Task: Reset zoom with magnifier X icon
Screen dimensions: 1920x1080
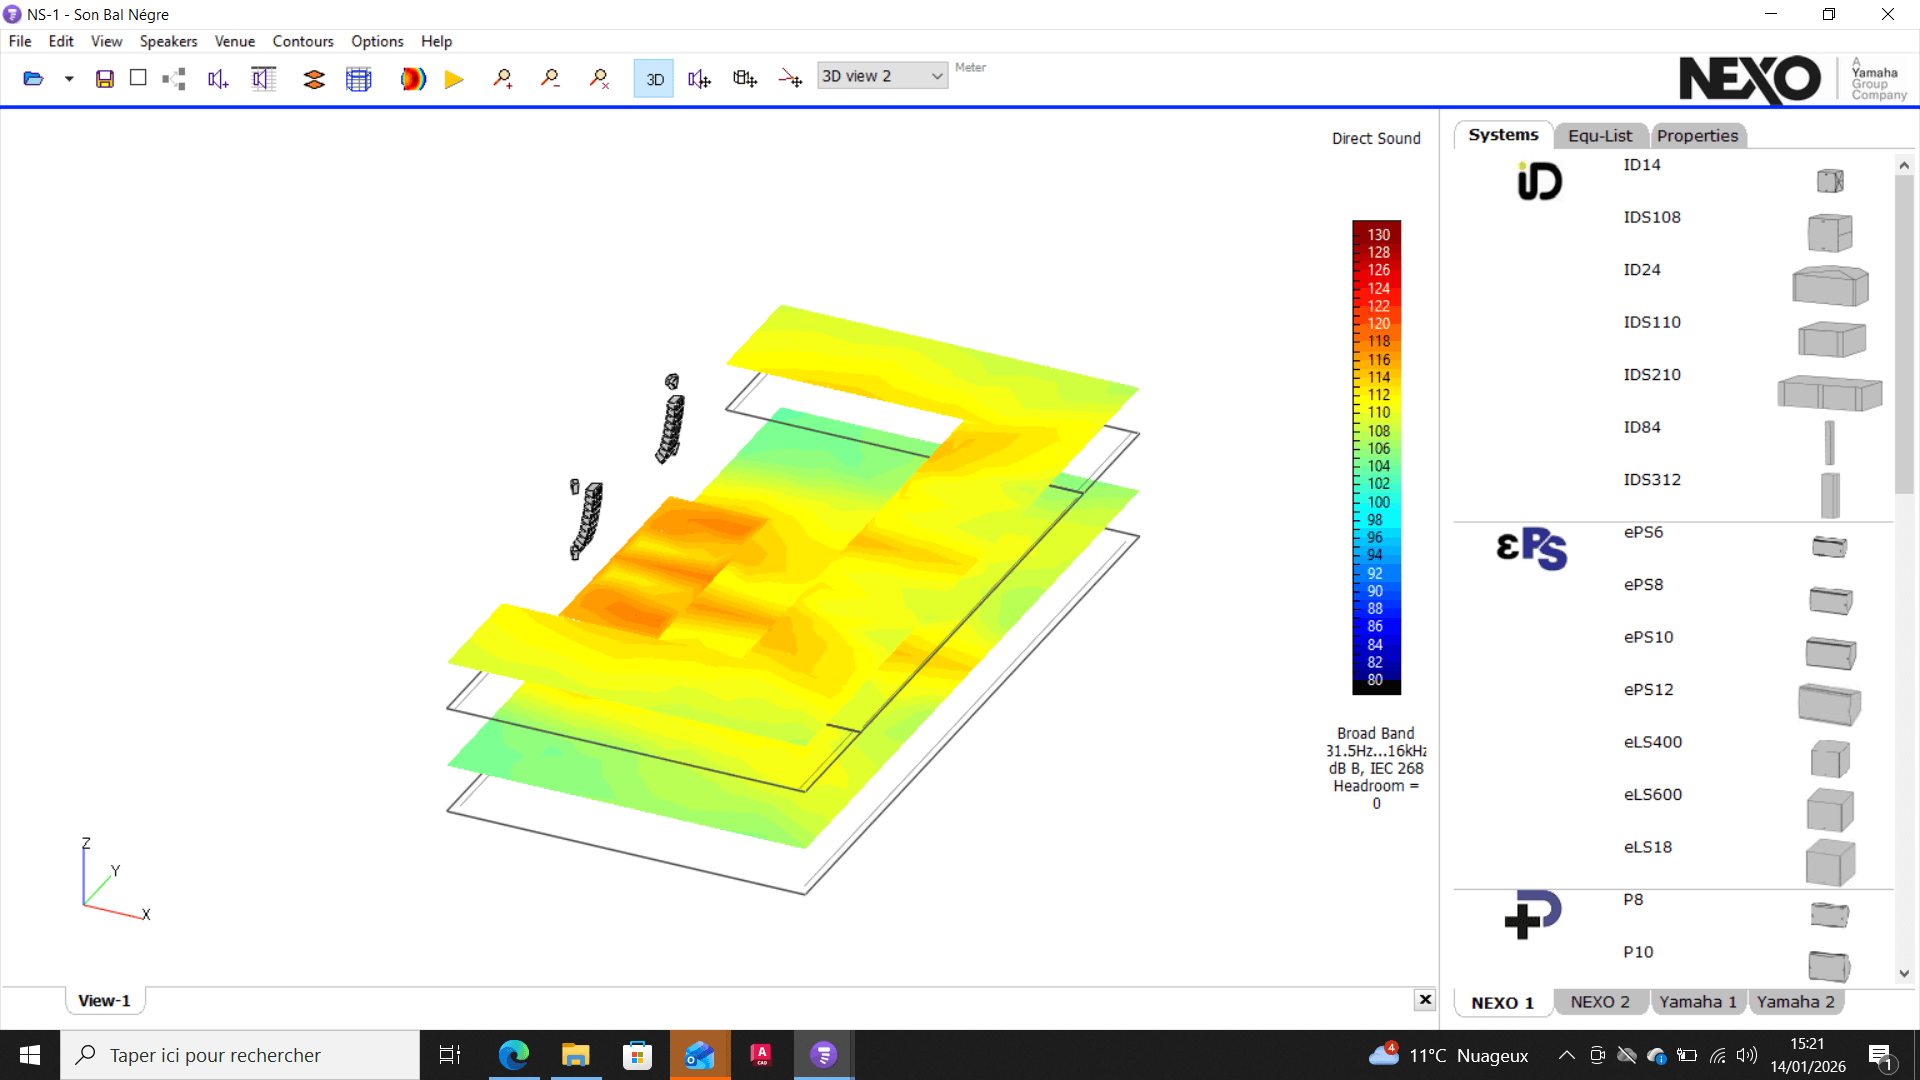Action: point(599,78)
